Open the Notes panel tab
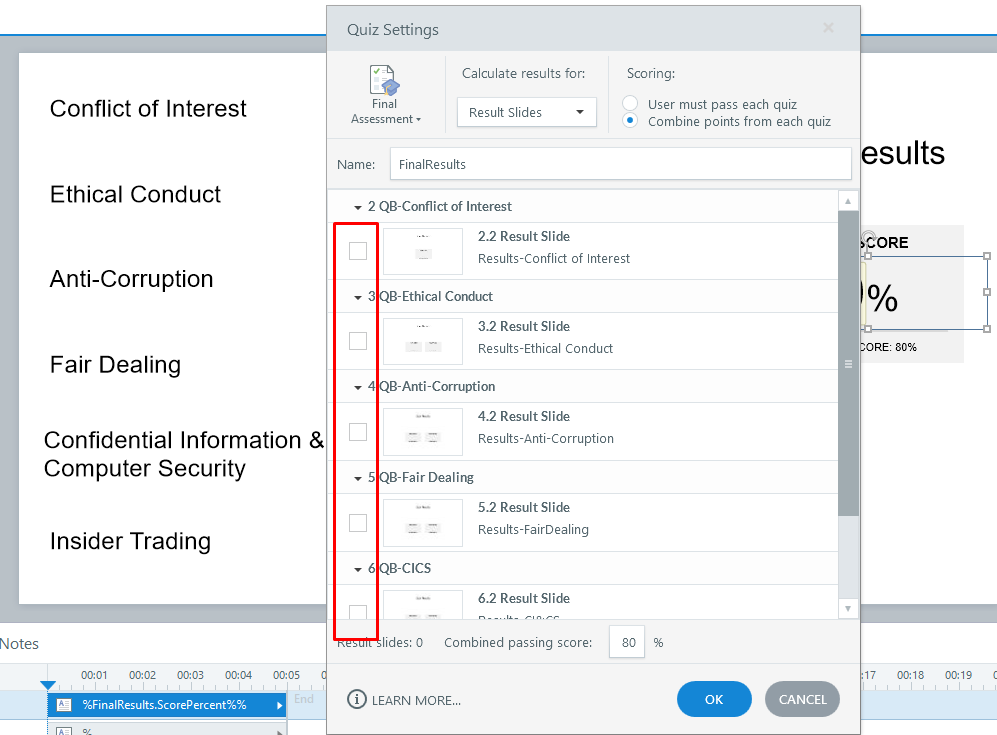This screenshot has width=997, height=735. pyautogui.click(x=19, y=644)
